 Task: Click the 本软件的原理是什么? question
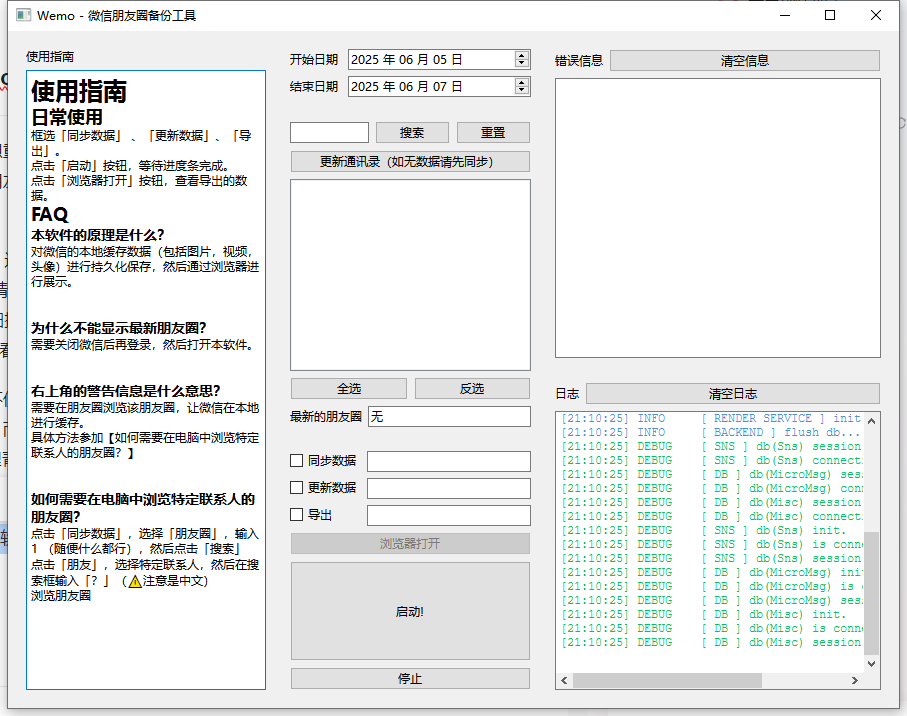(97, 235)
